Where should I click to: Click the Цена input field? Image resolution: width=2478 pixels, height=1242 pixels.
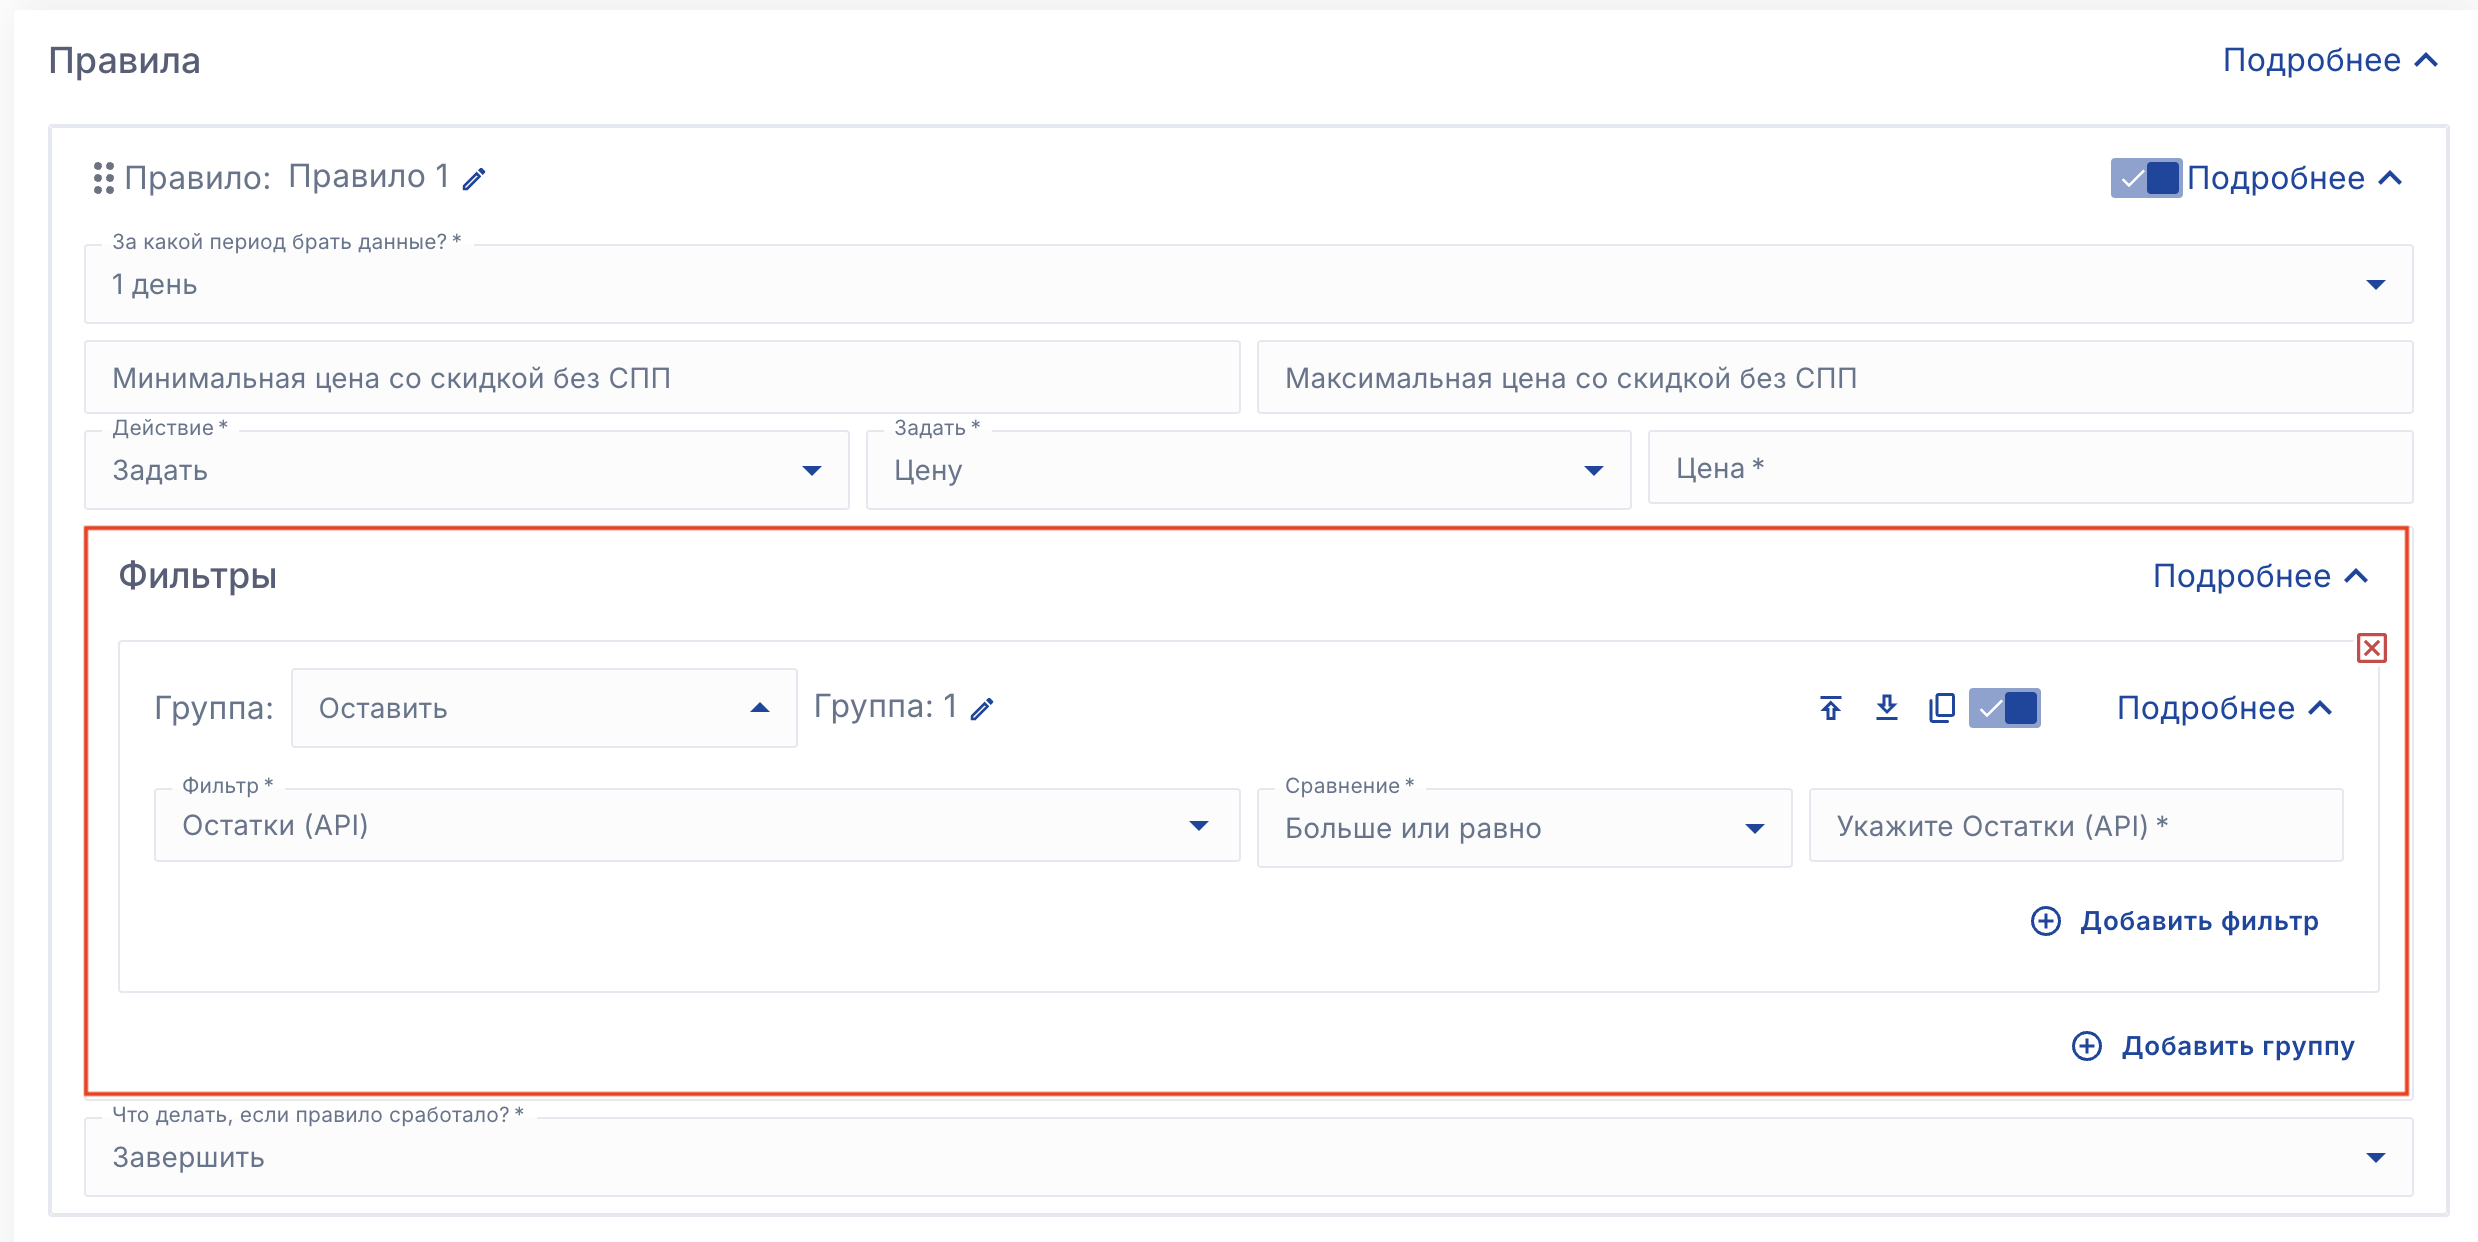pyautogui.click(x=2030, y=468)
